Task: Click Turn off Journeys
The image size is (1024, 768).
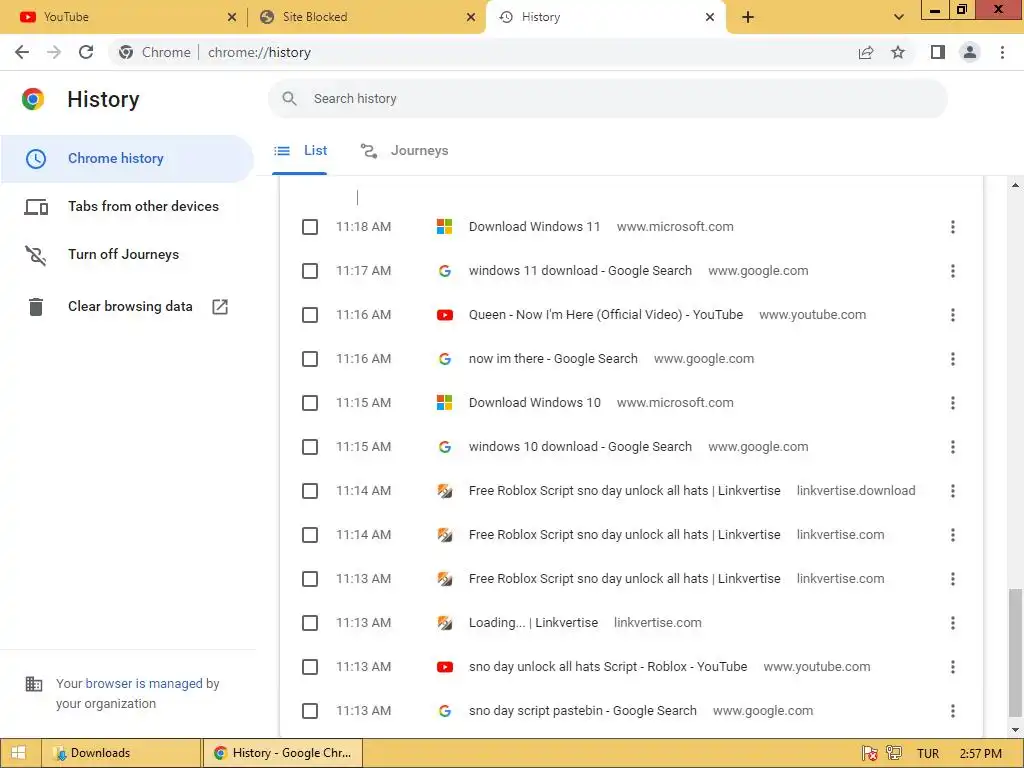Action: click(x=127, y=255)
